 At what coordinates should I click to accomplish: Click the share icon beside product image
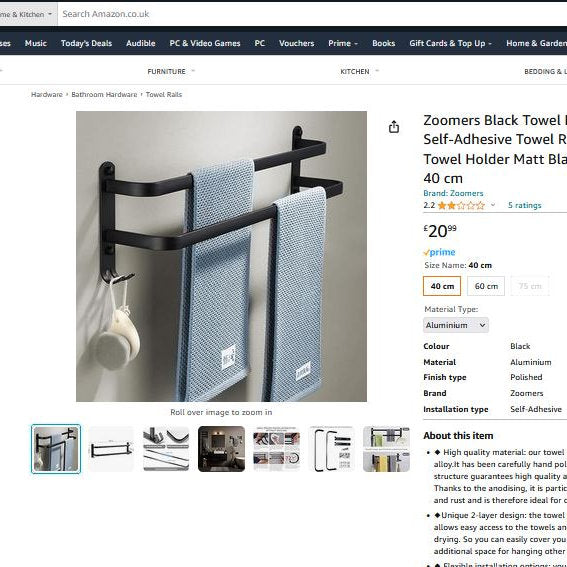tap(394, 127)
